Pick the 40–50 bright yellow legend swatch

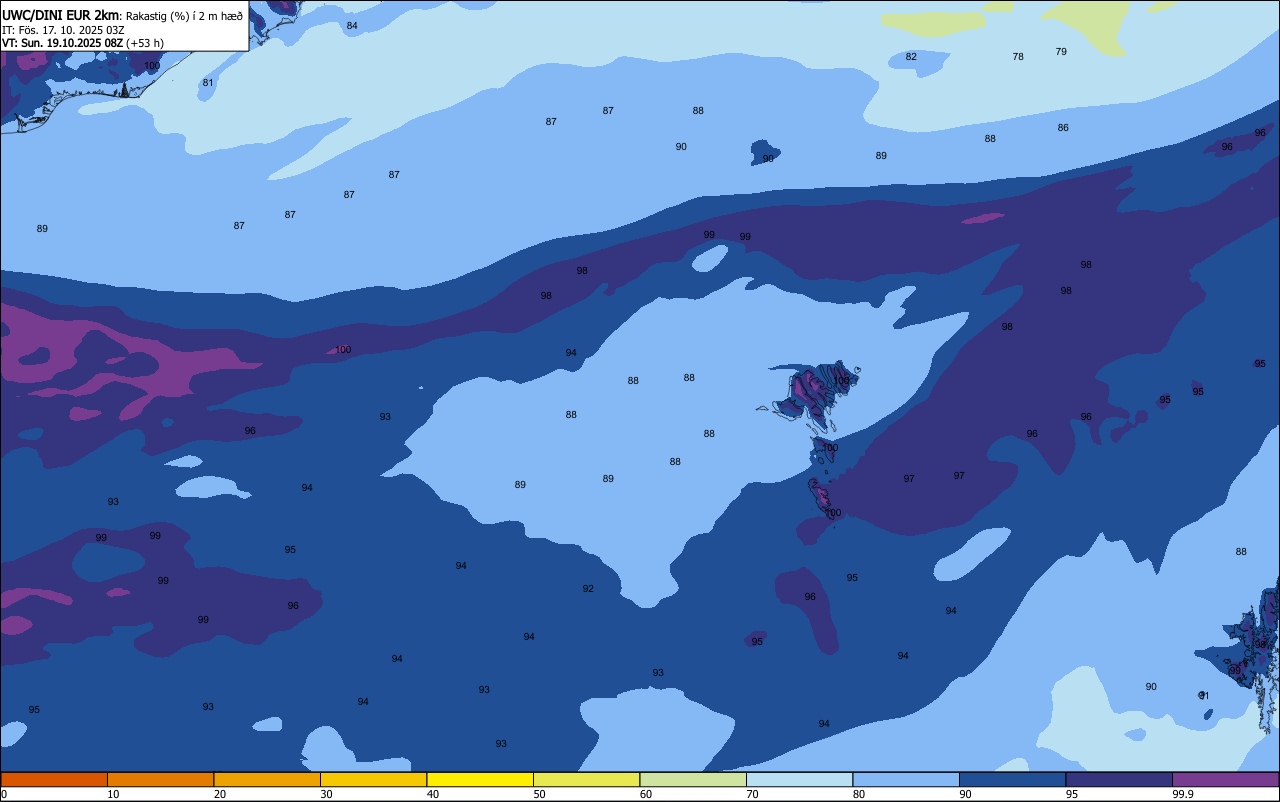click(x=480, y=779)
